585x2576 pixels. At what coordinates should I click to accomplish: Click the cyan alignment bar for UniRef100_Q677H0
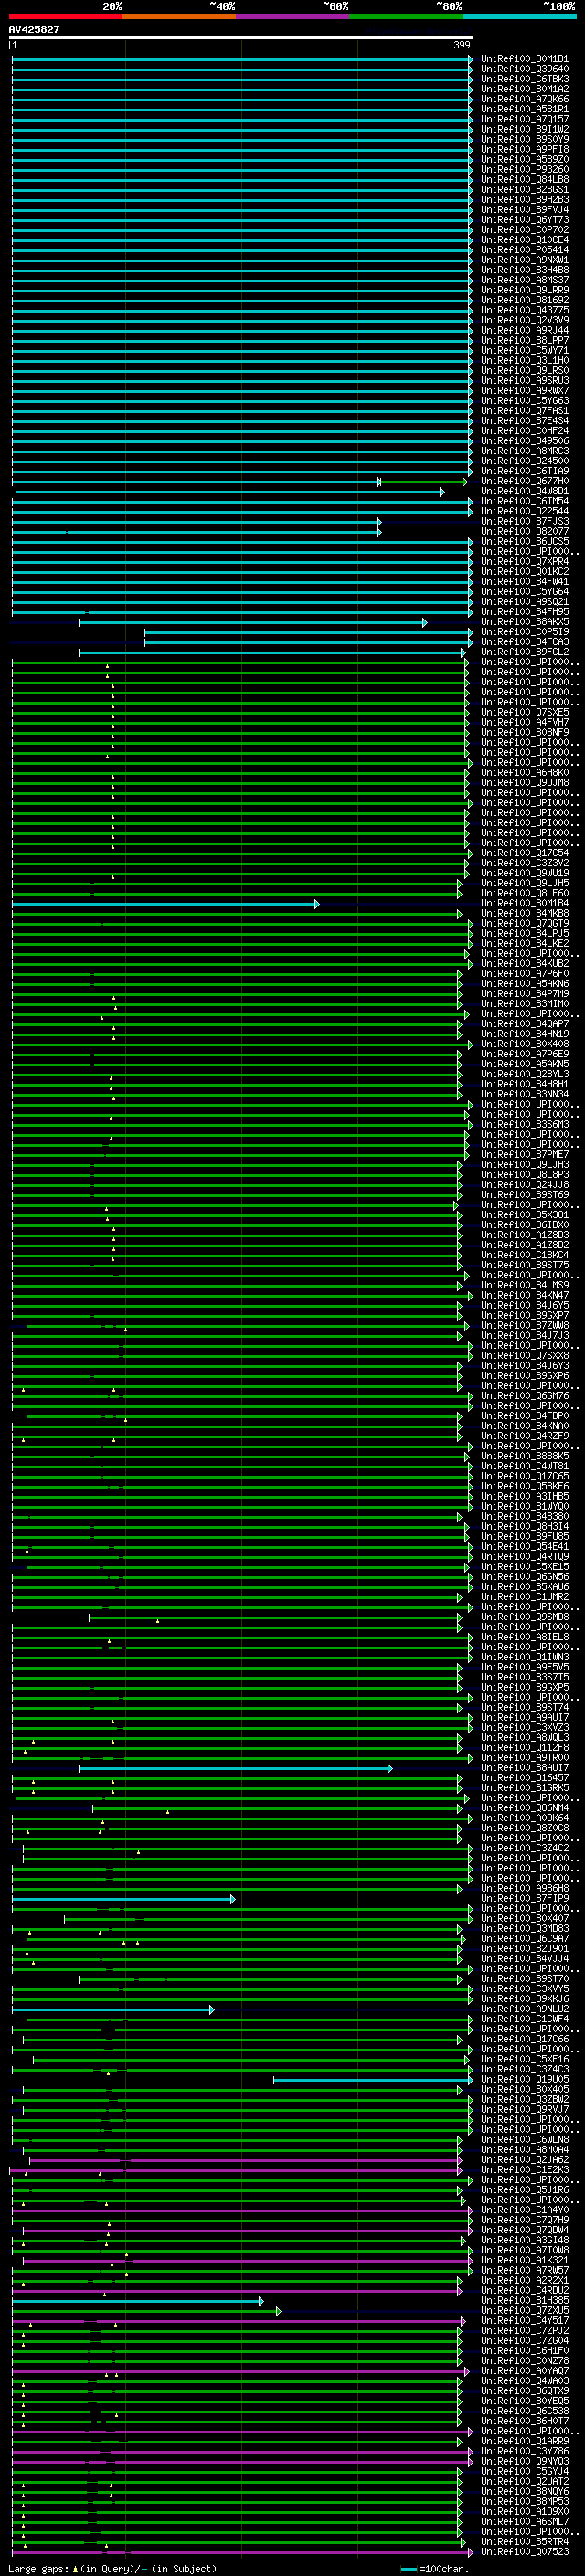point(196,482)
